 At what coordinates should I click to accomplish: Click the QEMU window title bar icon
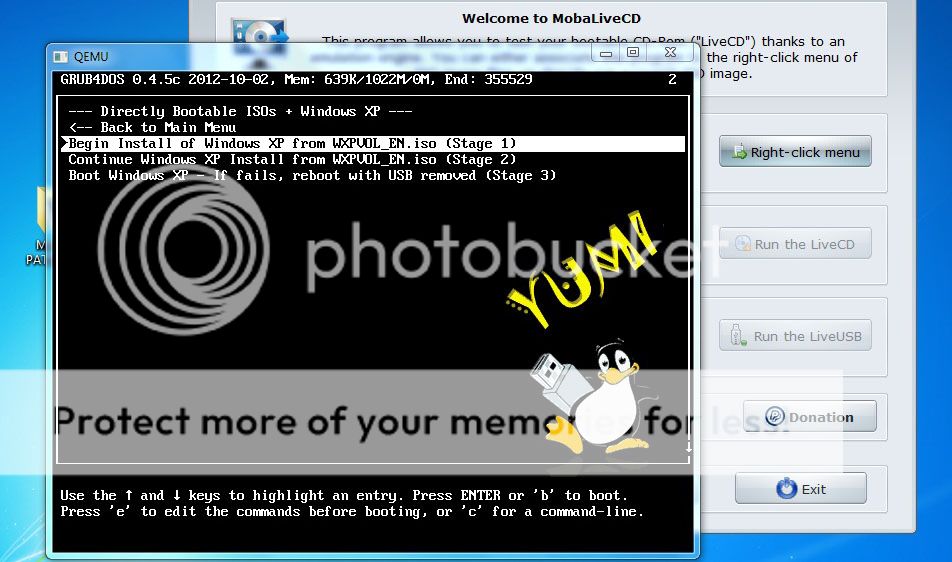[59, 56]
